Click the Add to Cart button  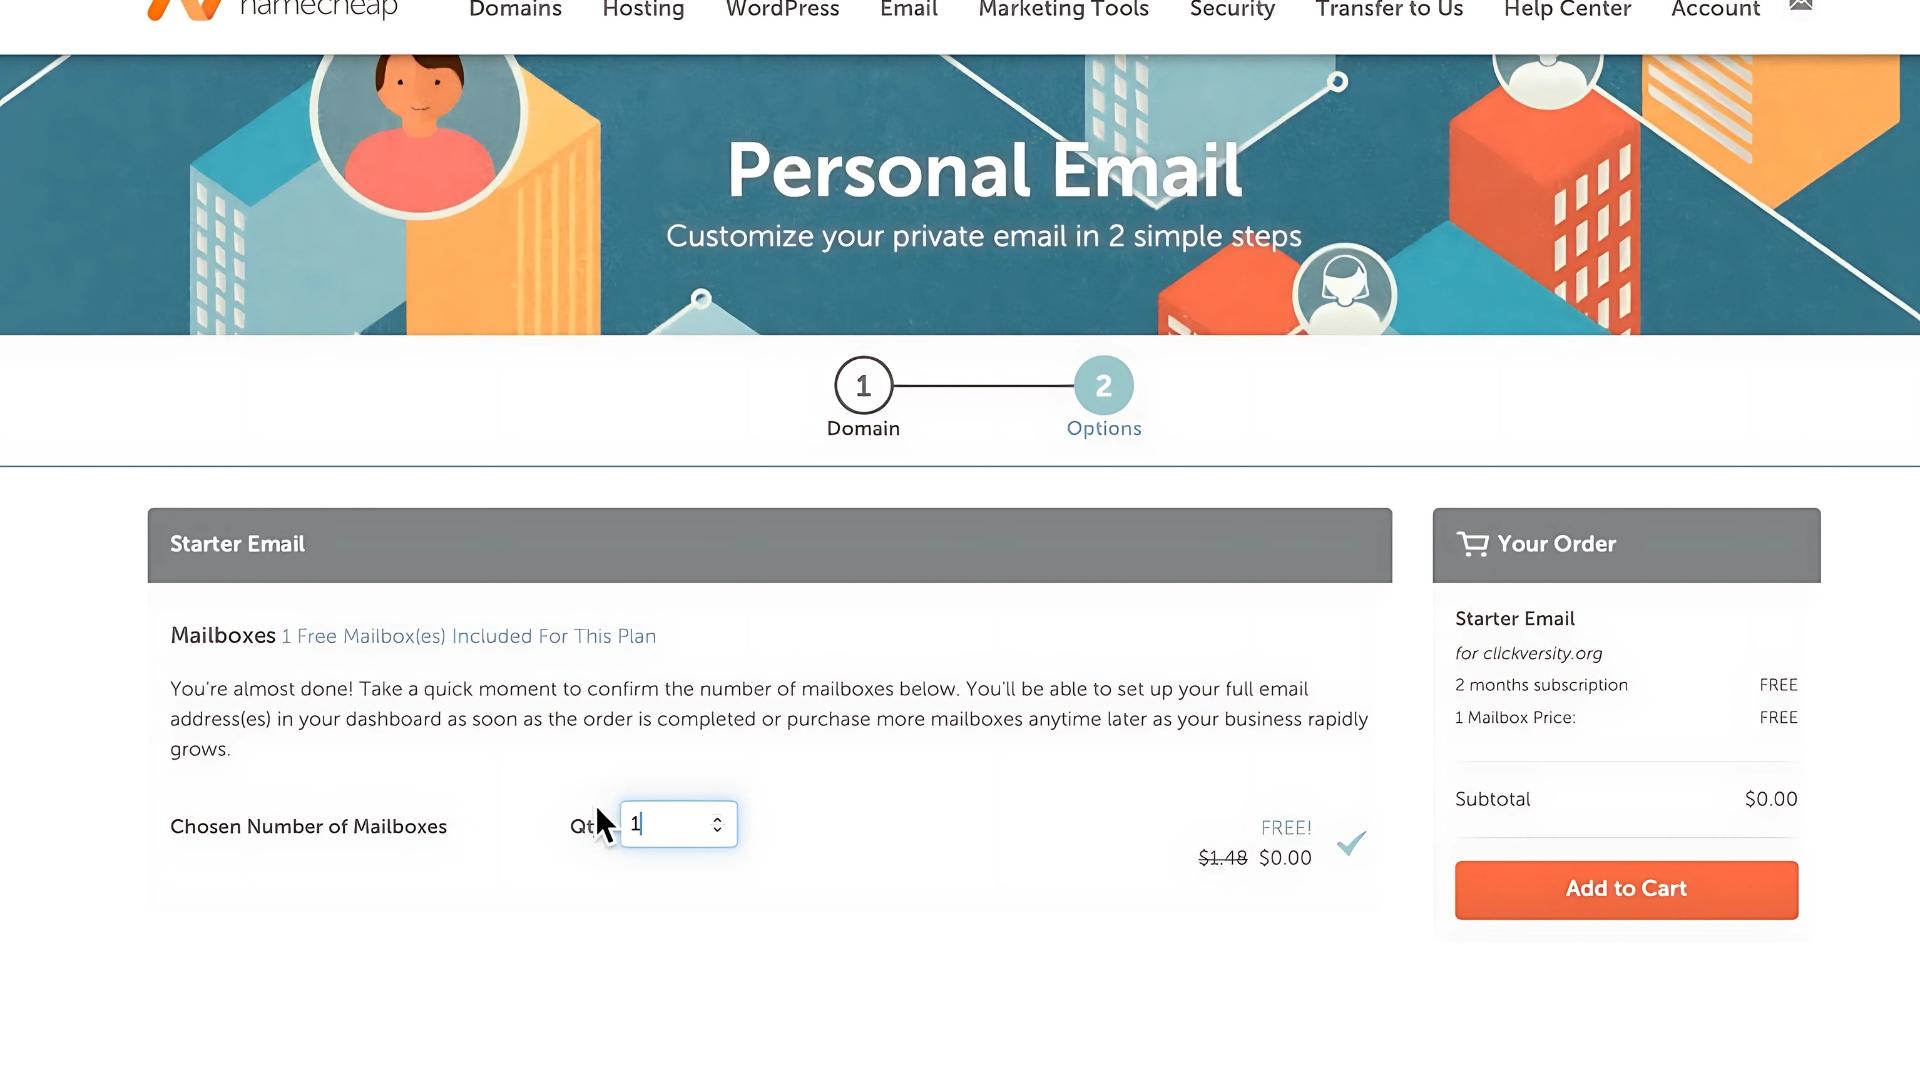point(1626,890)
